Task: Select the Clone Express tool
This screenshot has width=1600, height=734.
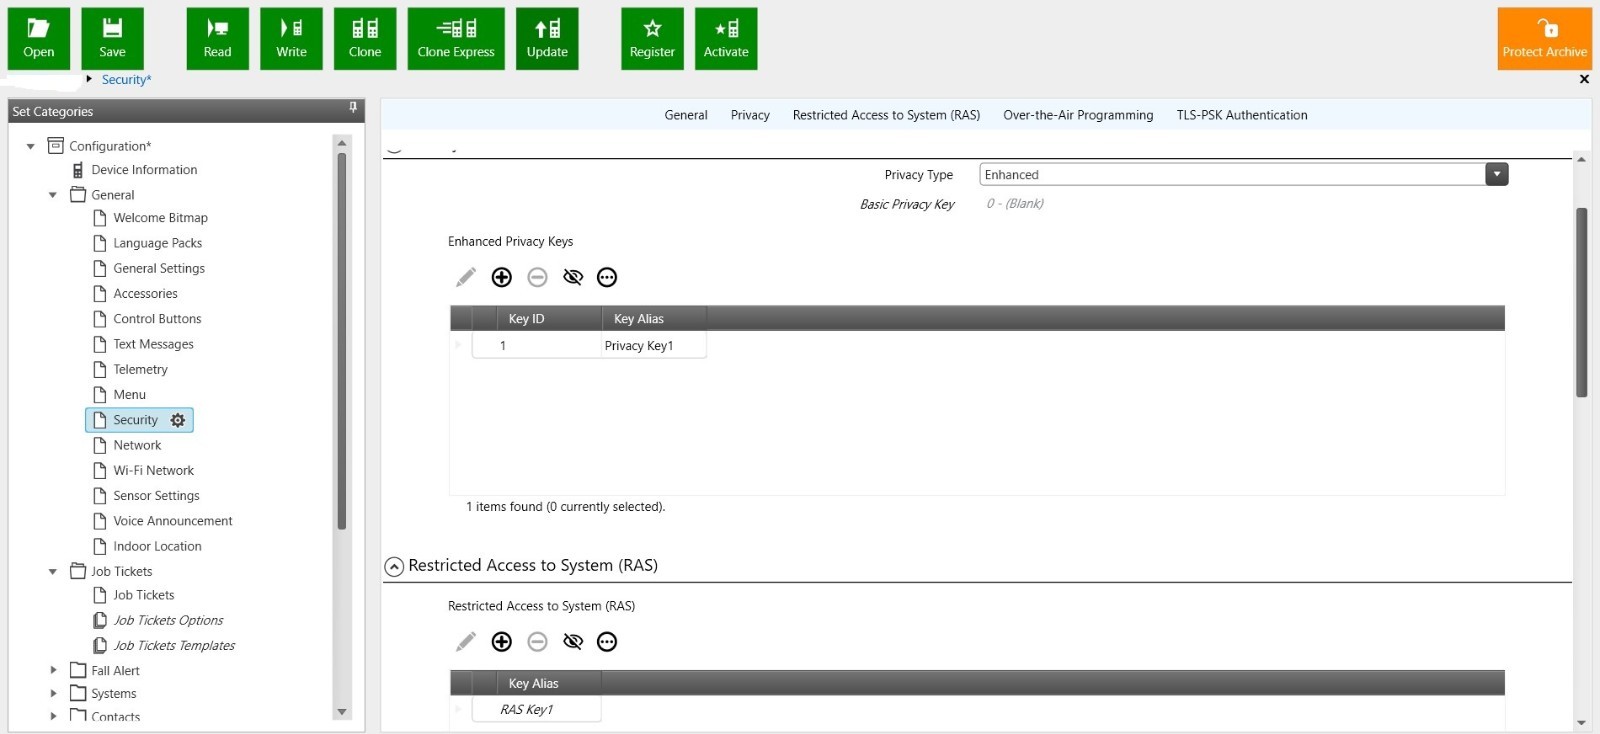Action: pos(456,39)
